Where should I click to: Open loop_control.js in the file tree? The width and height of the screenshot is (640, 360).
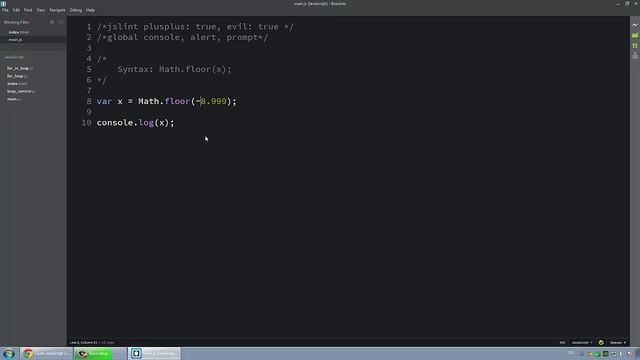pos(21,91)
